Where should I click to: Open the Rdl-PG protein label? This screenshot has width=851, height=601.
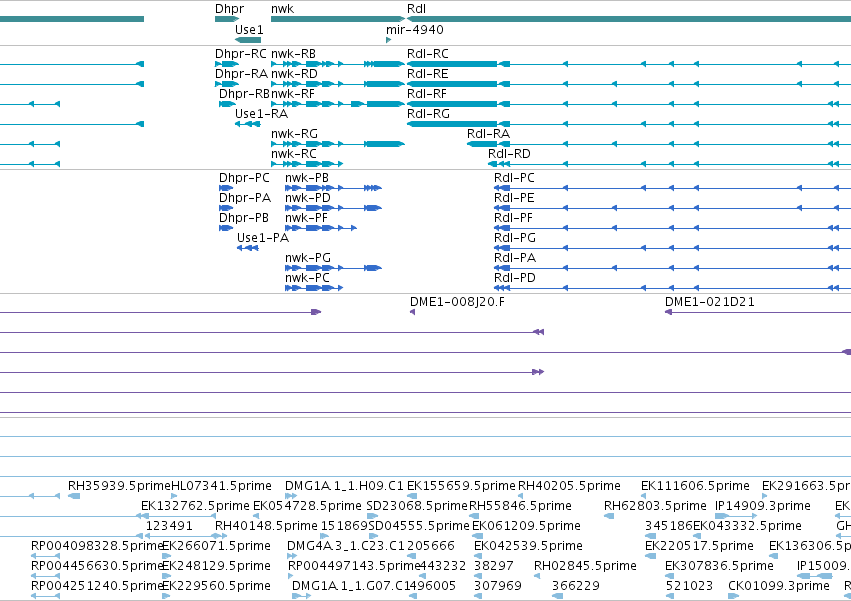tap(515, 238)
